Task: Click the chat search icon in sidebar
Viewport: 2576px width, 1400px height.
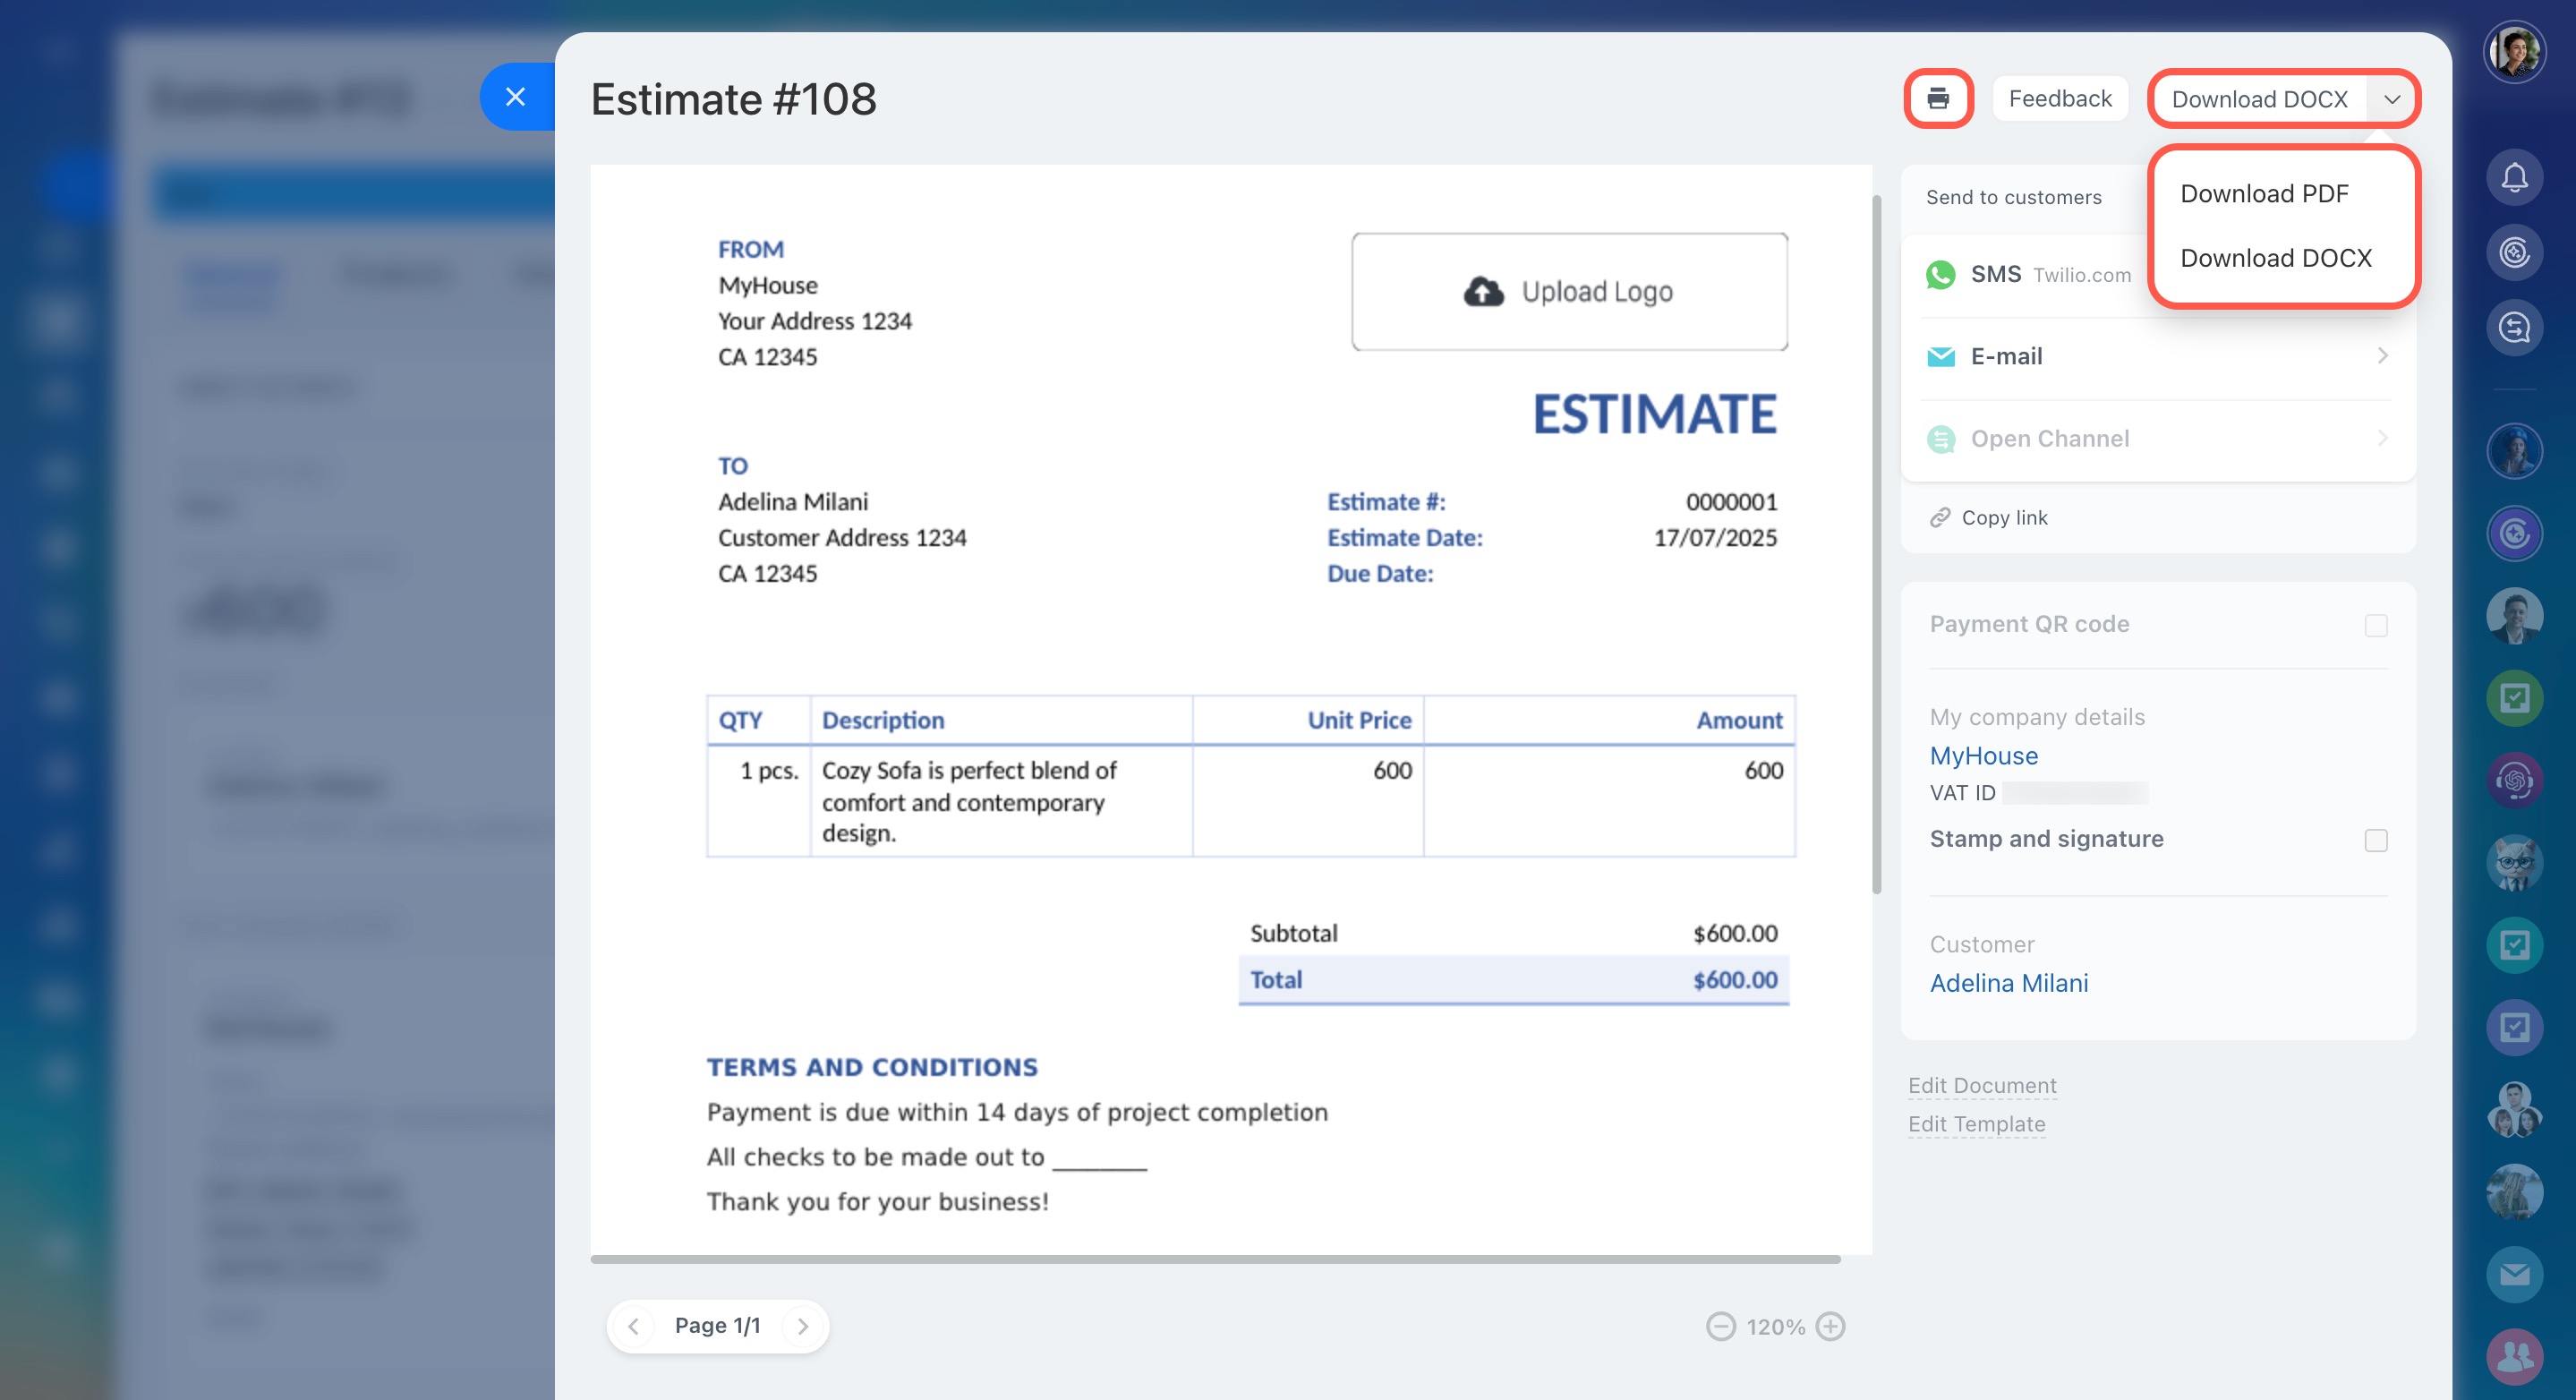Action: 2513,327
